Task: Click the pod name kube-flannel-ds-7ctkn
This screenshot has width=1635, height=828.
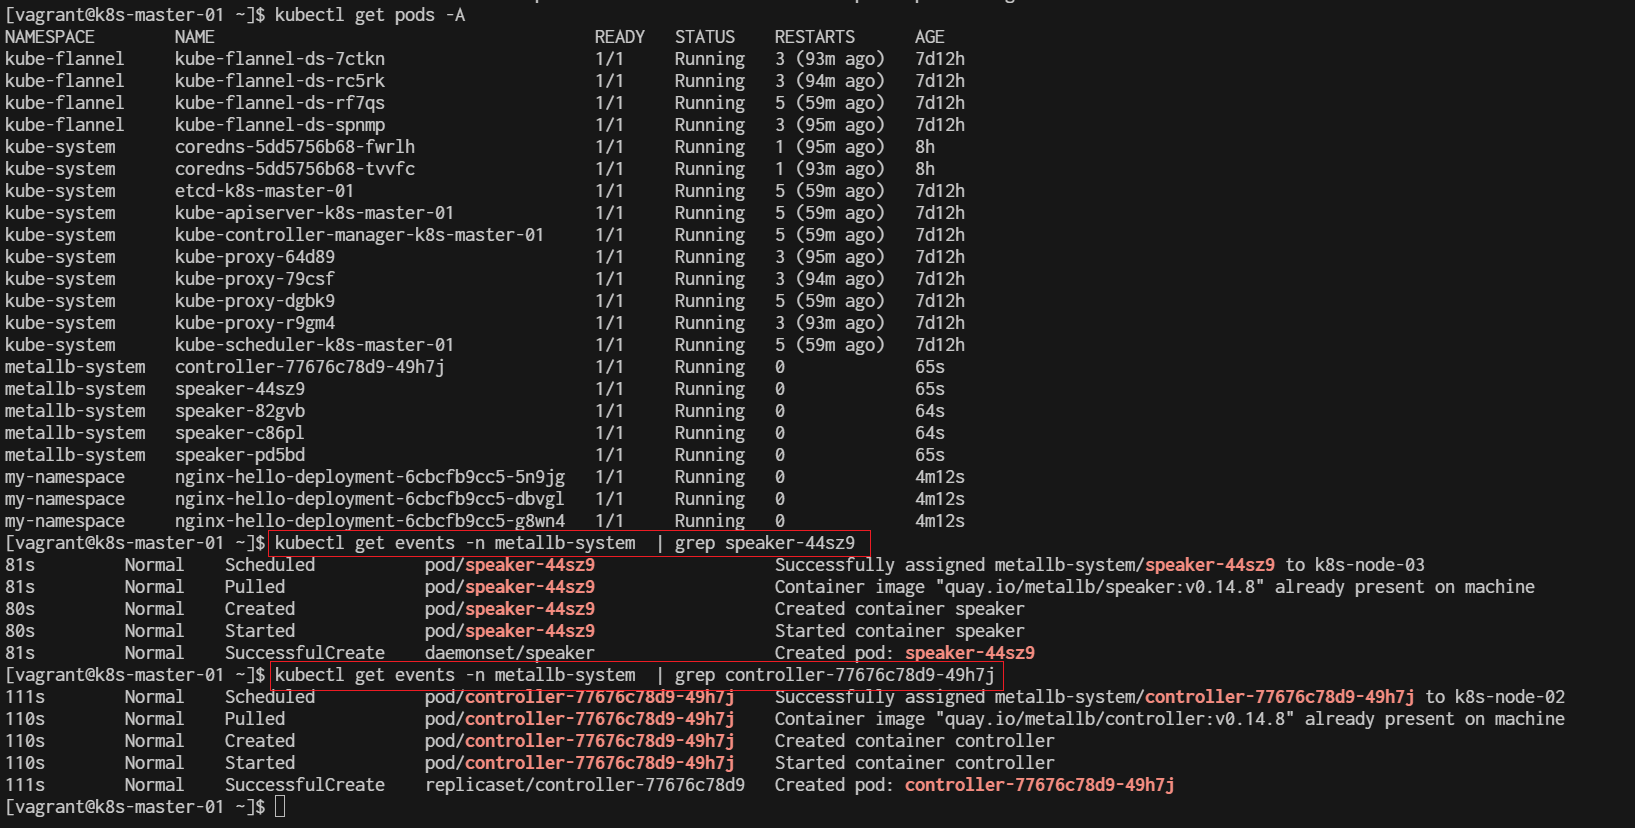Action: coord(280,59)
